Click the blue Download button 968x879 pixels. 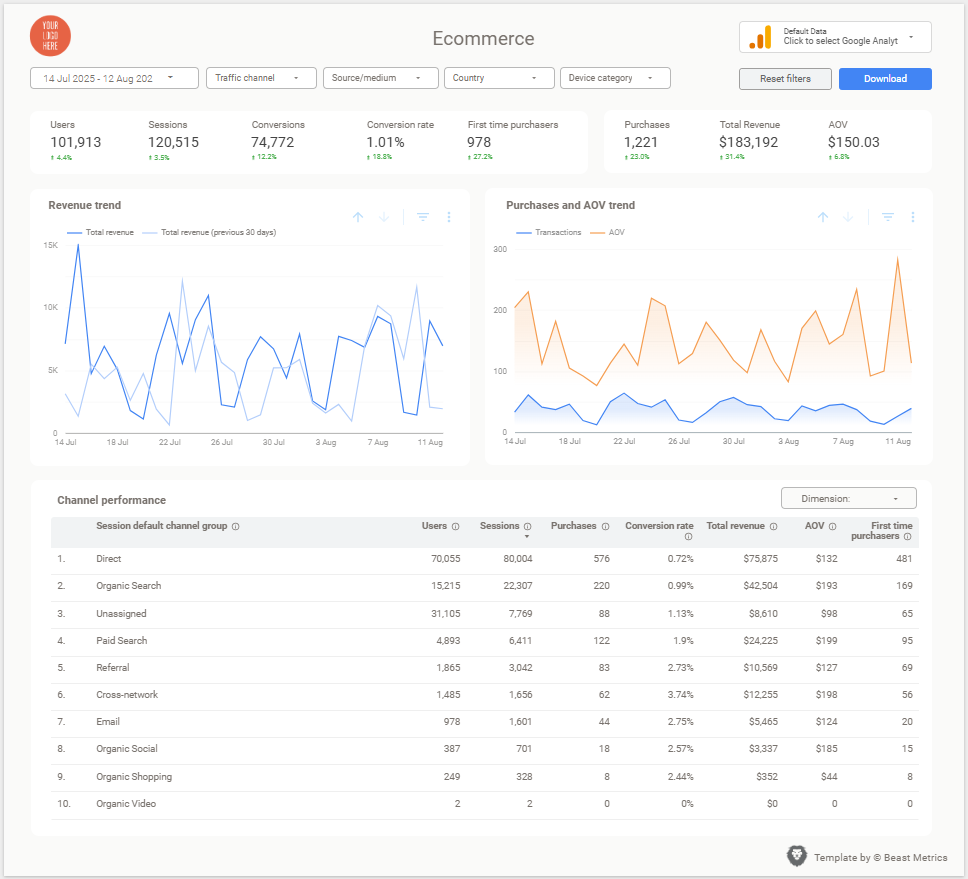click(885, 79)
